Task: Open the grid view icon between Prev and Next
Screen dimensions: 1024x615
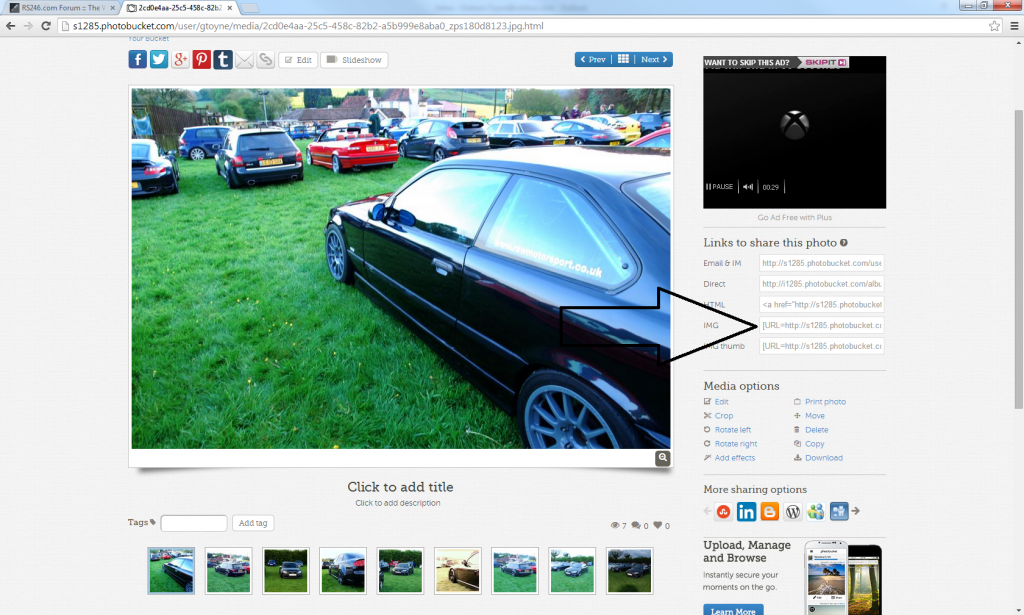Action: click(623, 59)
